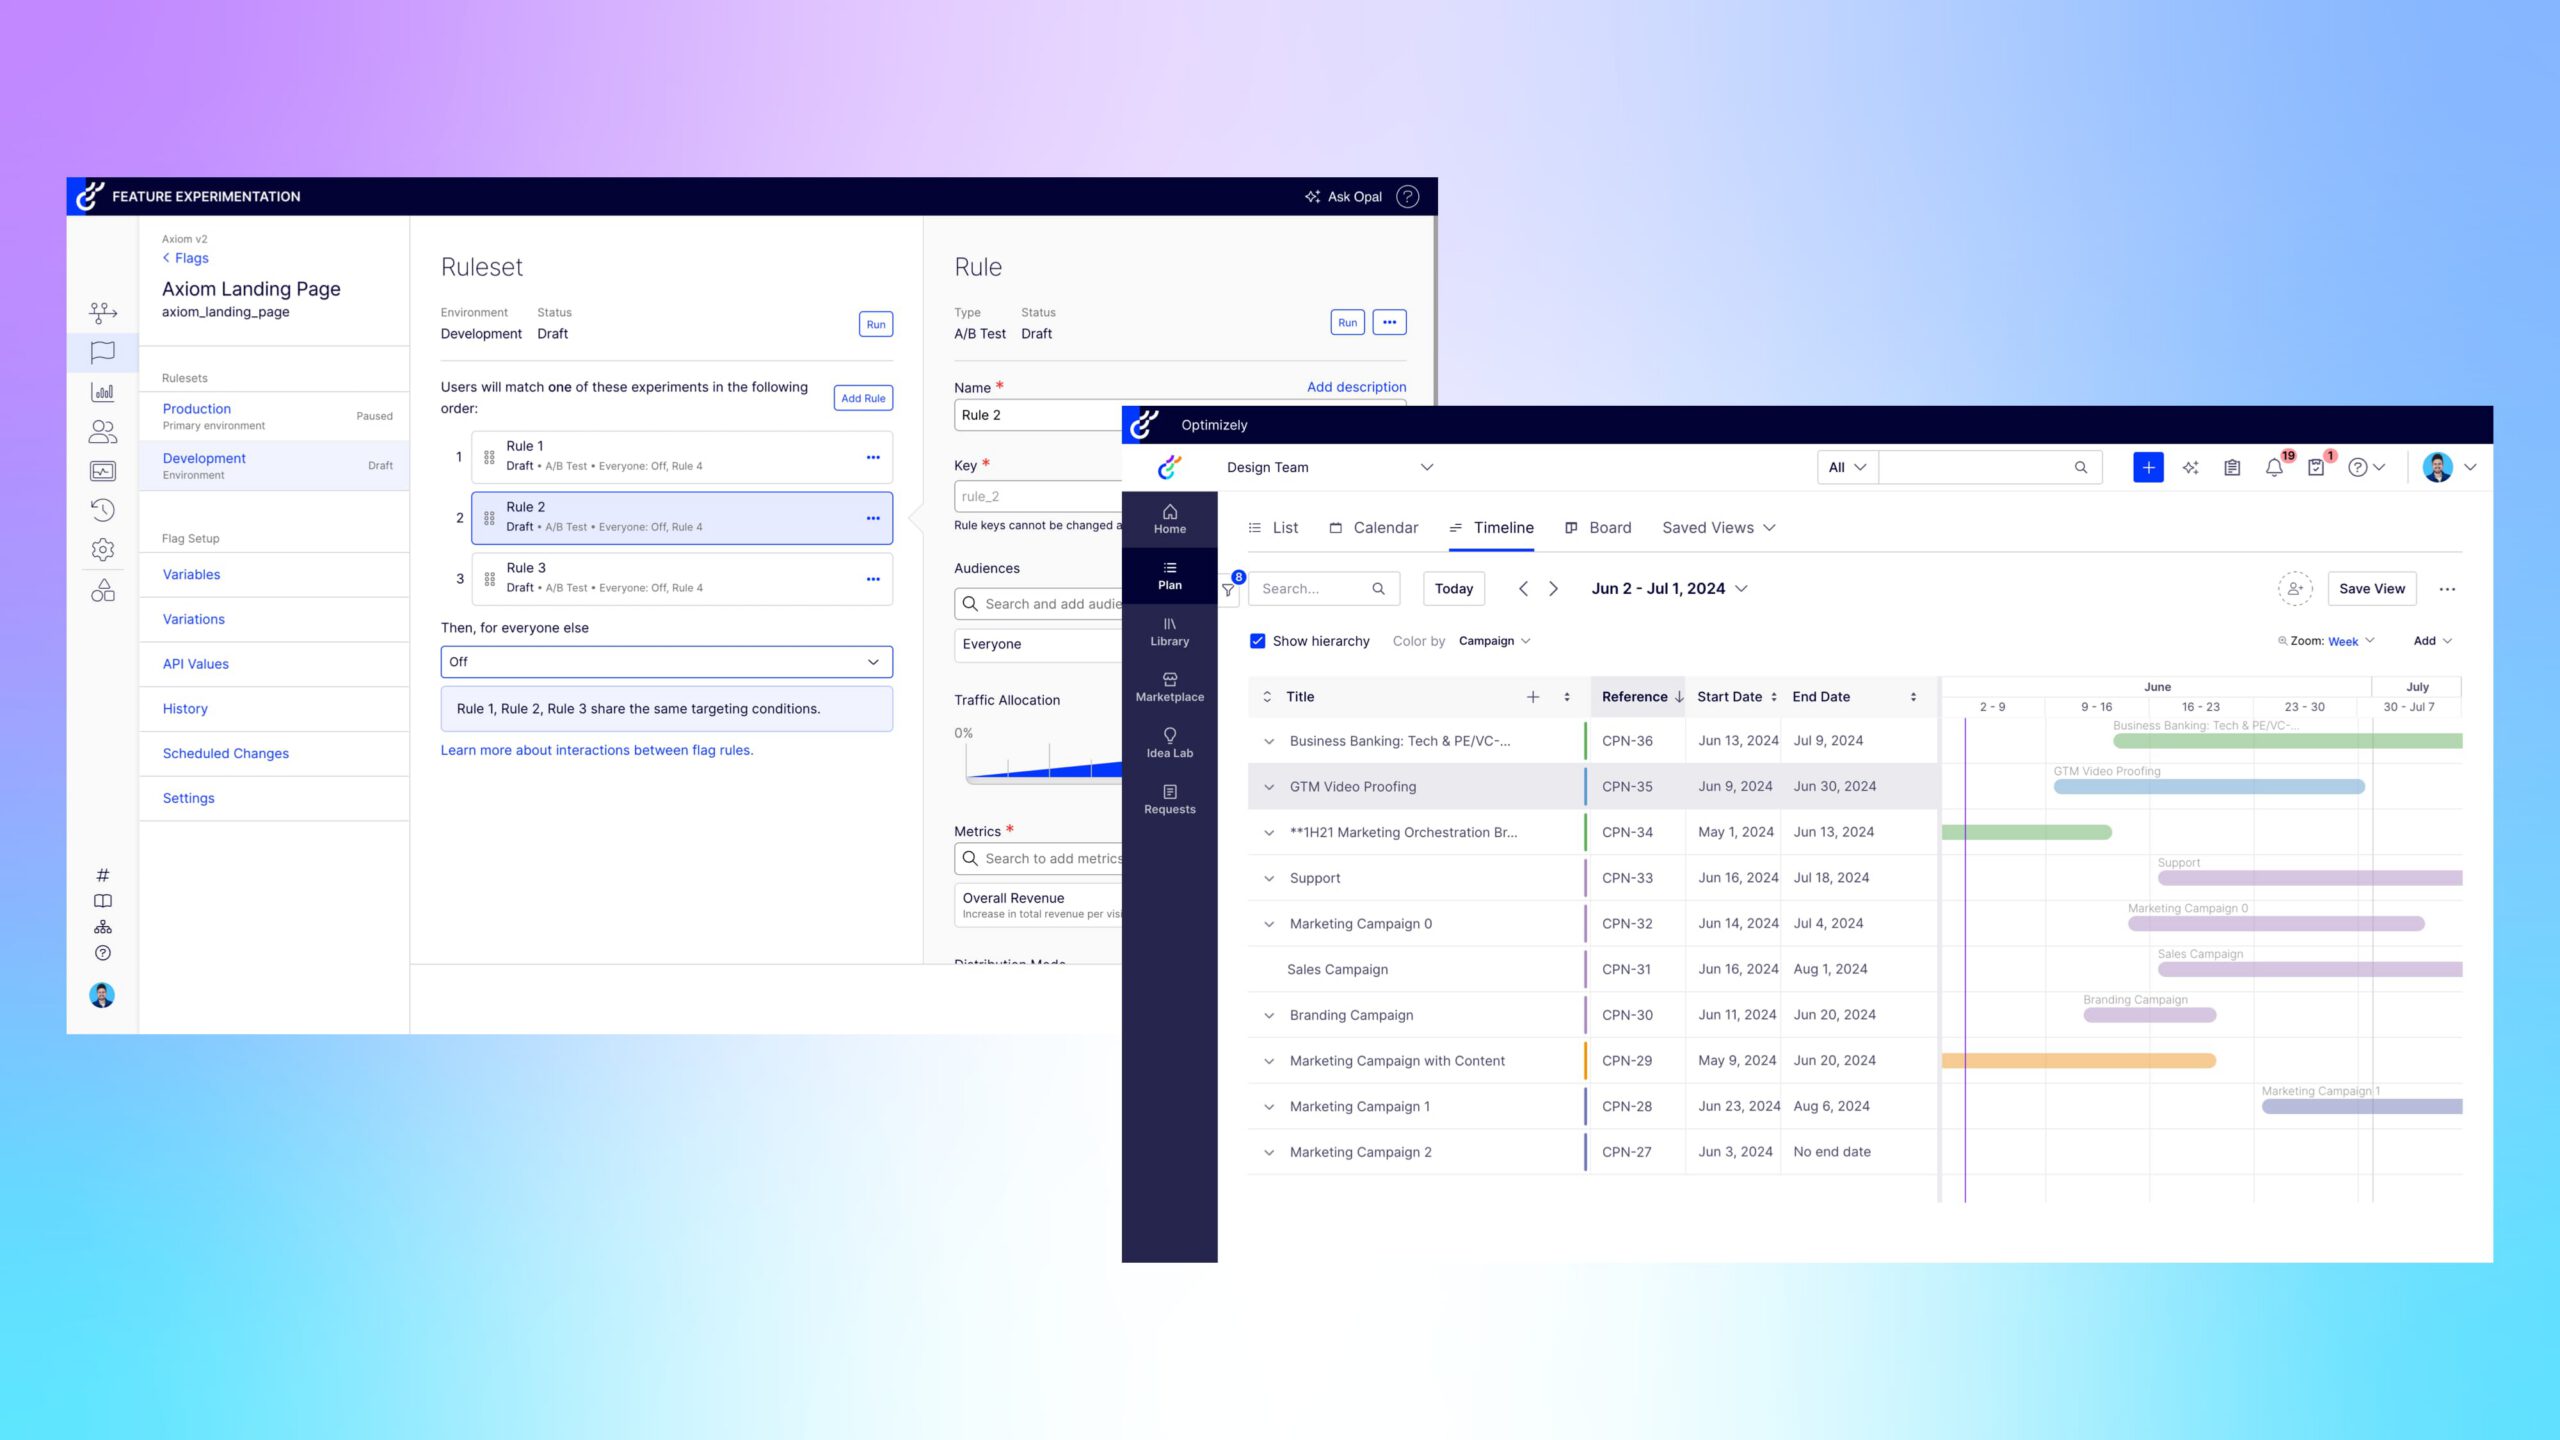The height and width of the screenshot is (1440, 2560).
Task: Open the 'Then, for everyone else' Off dropdown
Action: 666,662
